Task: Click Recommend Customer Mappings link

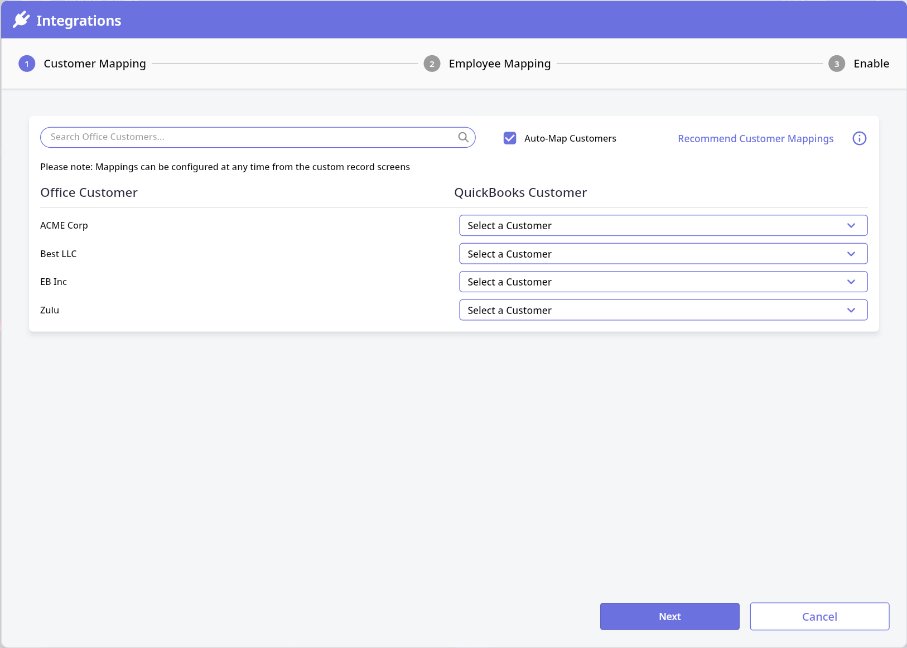Action: [755, 138]
